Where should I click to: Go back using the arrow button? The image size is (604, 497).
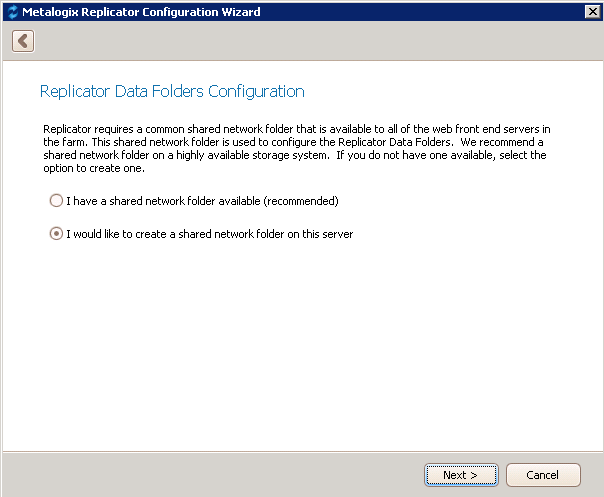point(23,41)
